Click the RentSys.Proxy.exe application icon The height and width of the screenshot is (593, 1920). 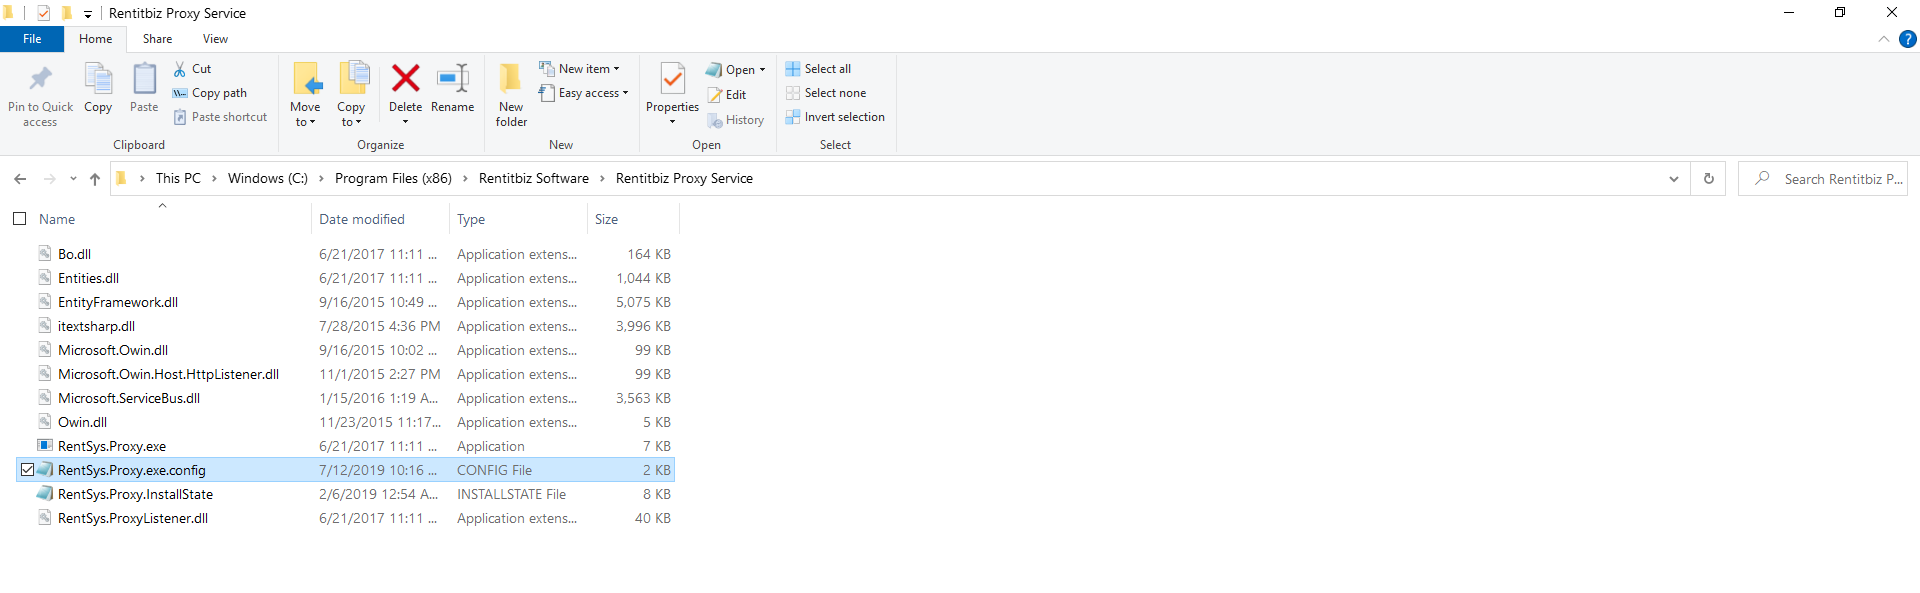coord(45,446)
